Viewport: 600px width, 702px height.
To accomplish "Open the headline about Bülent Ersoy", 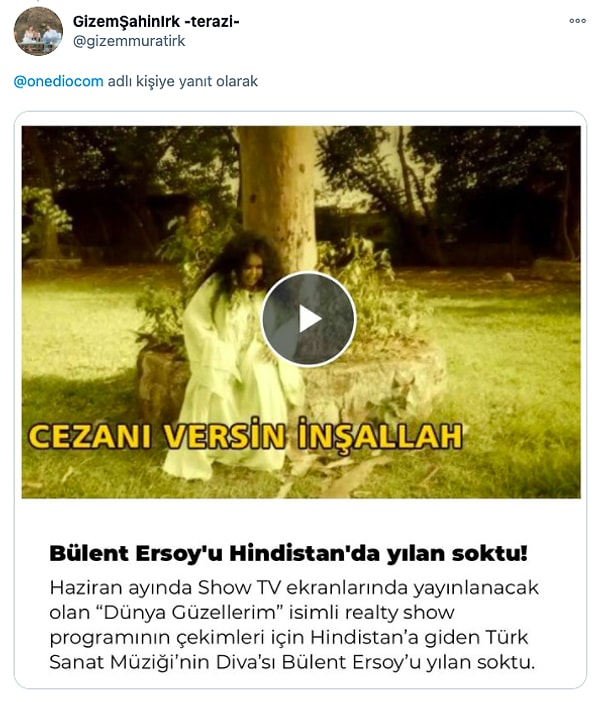I will pos(289,553).
